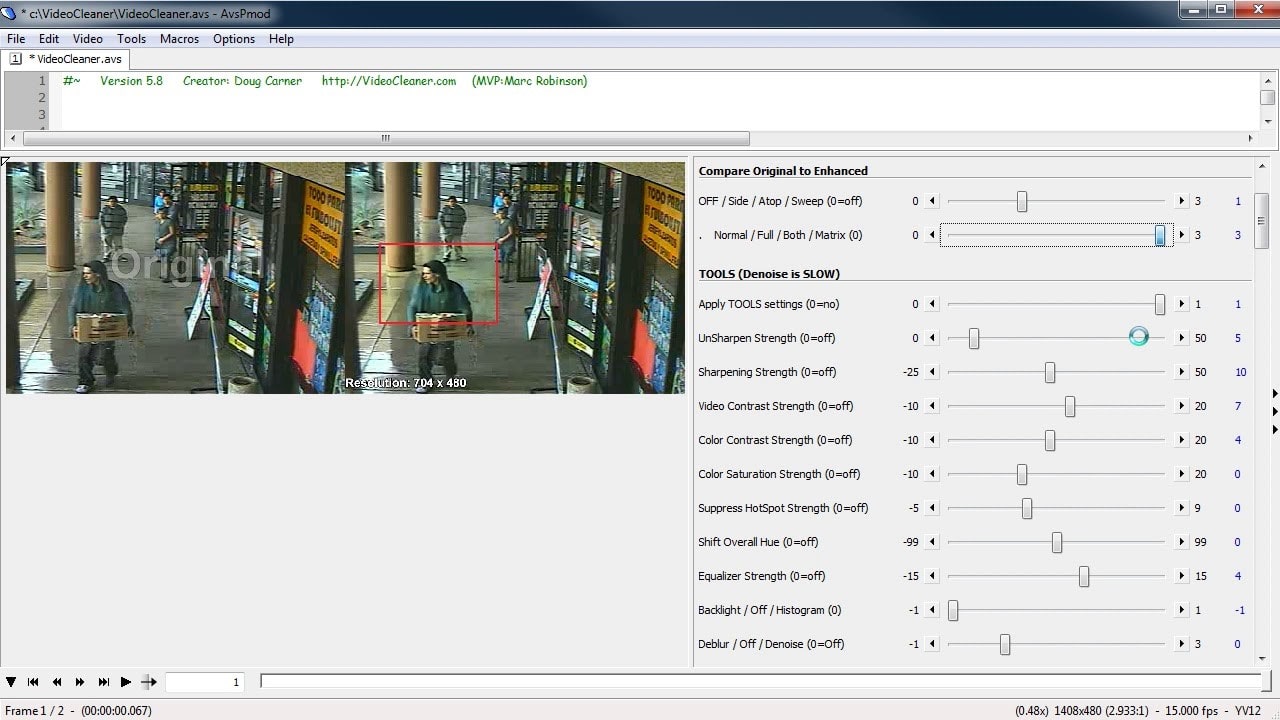The width and height of the screenshot is (1280, 720).
Task: Click left arrow of Shift Overall Hue slider
Action: [933, 542]
